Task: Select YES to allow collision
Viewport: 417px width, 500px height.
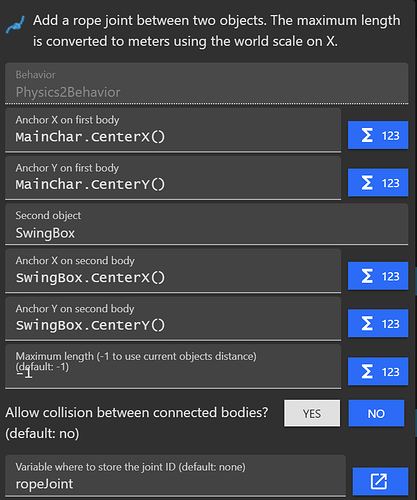Action: 312,413
